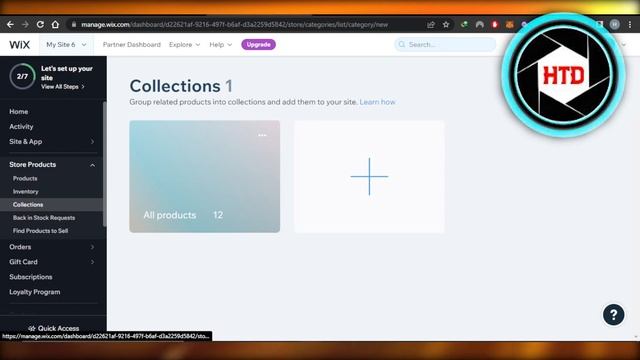Click the share icon in the address bar
The height and width of the screenshot is (360, 640).
pos(431,24)
